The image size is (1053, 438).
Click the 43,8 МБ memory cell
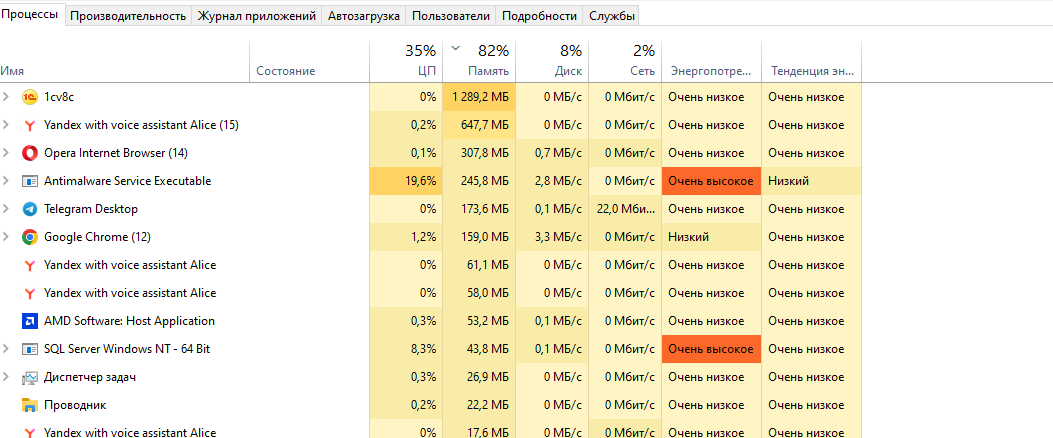[x=479, y=349]
